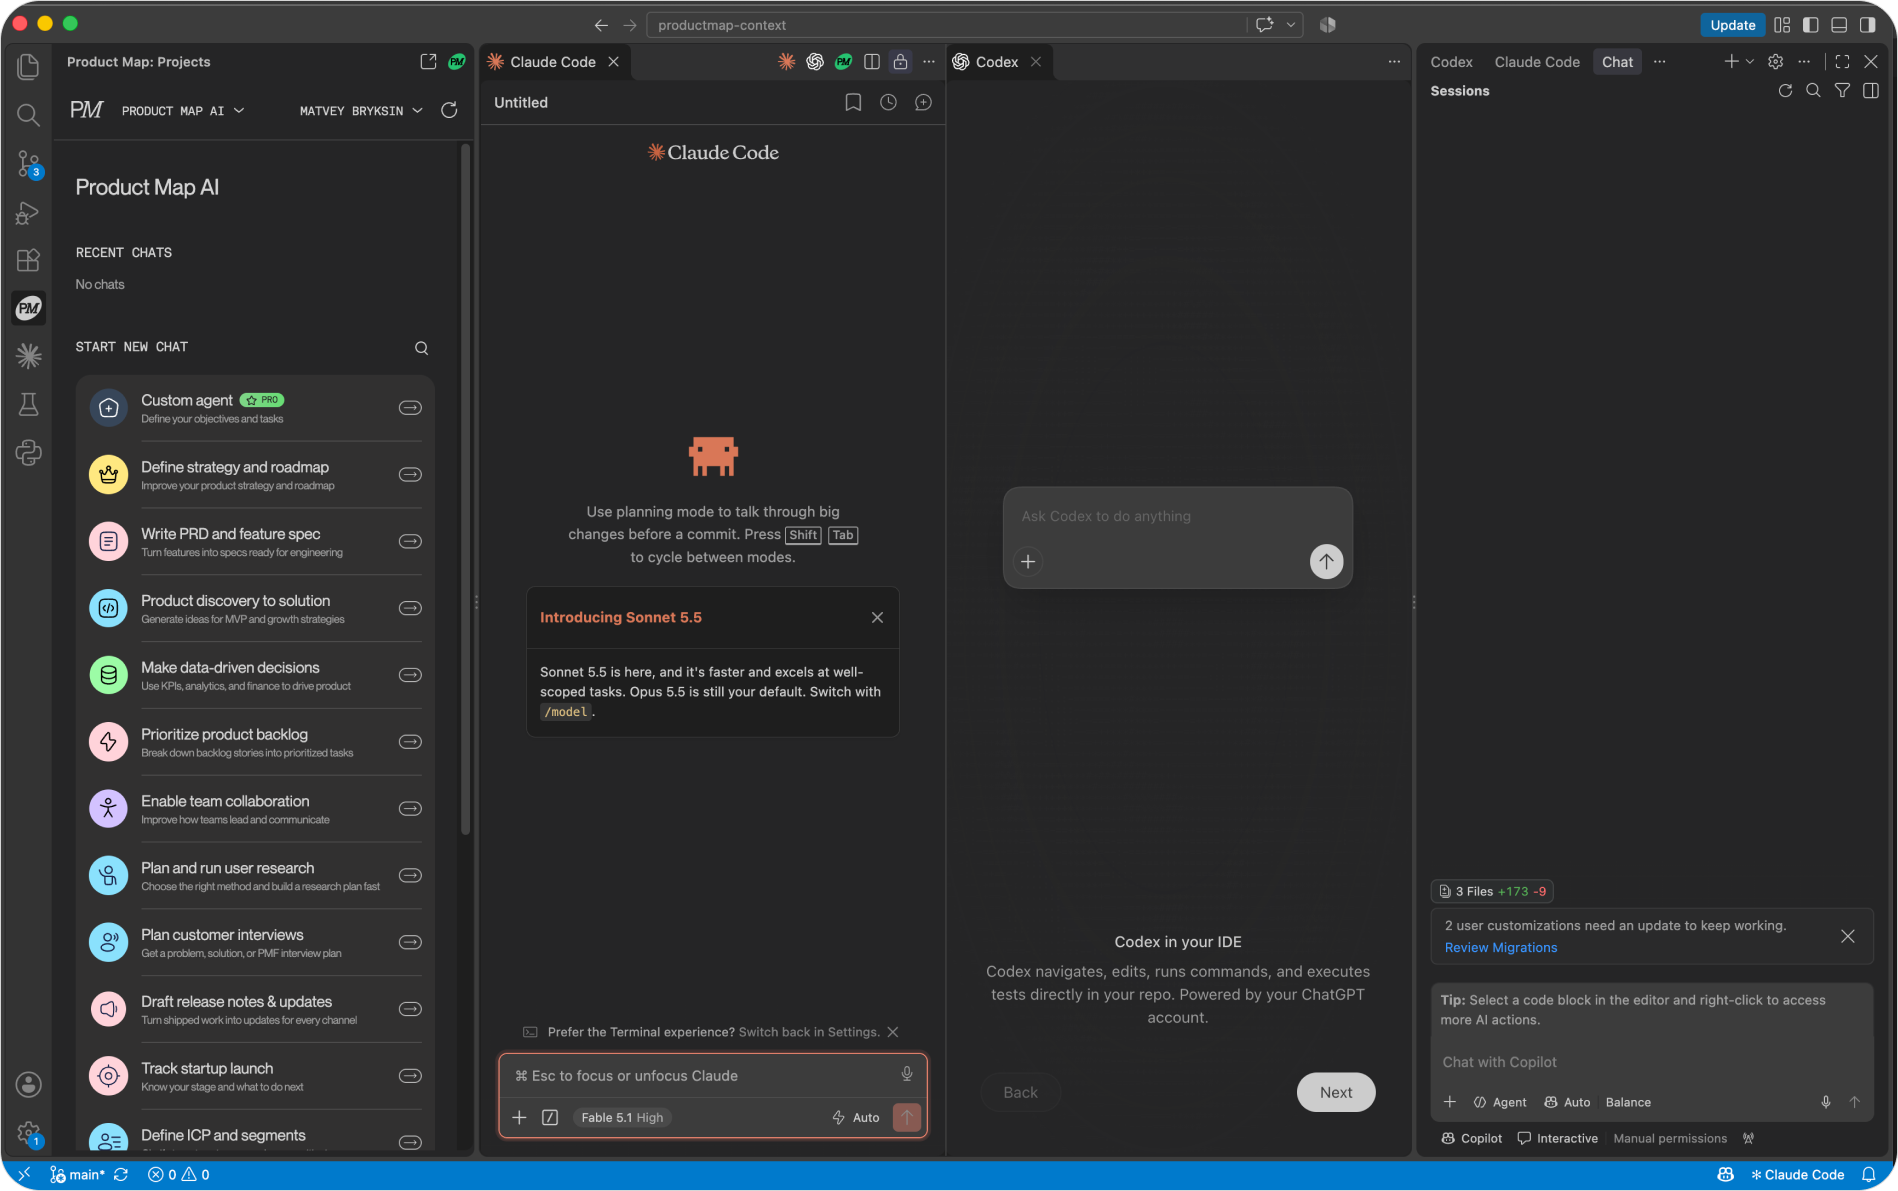This screenshot has height=1191, width=1898.
Task: Open the Review Migrations link
Action: [x=1500, y=947]
